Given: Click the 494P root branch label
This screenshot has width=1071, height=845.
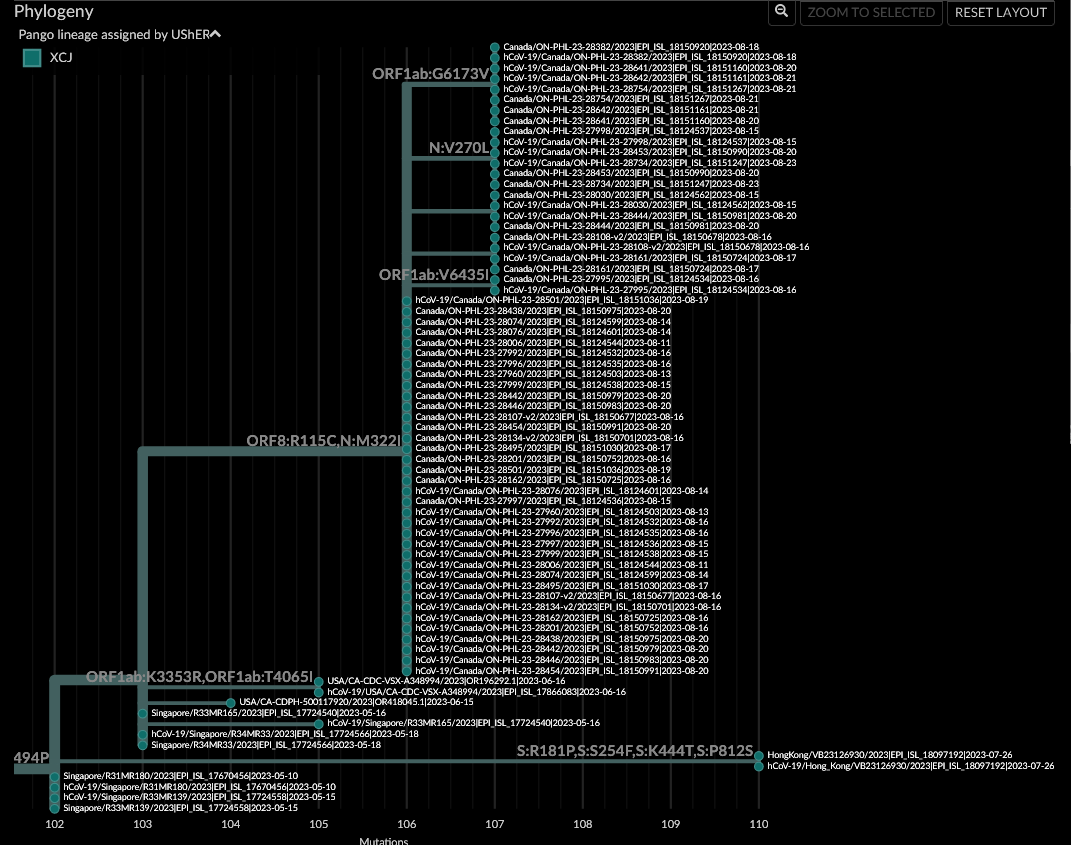Looking at the screenshot, I should [31, 758].
